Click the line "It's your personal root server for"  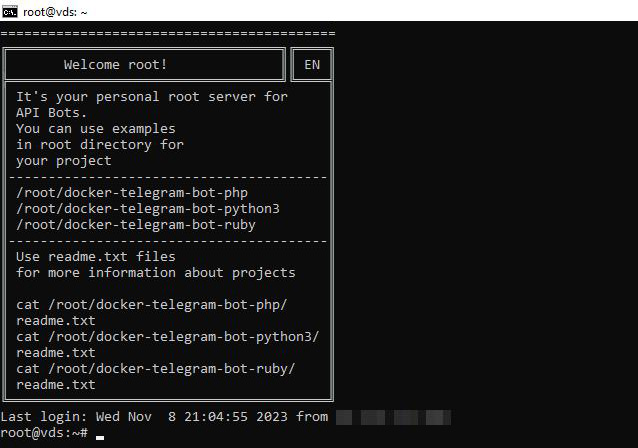tap(152, 97)
